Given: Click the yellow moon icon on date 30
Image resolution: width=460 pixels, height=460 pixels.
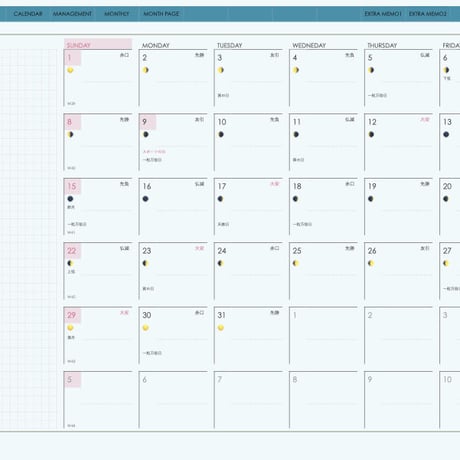Looking at the screenshot, I should 146,328.
